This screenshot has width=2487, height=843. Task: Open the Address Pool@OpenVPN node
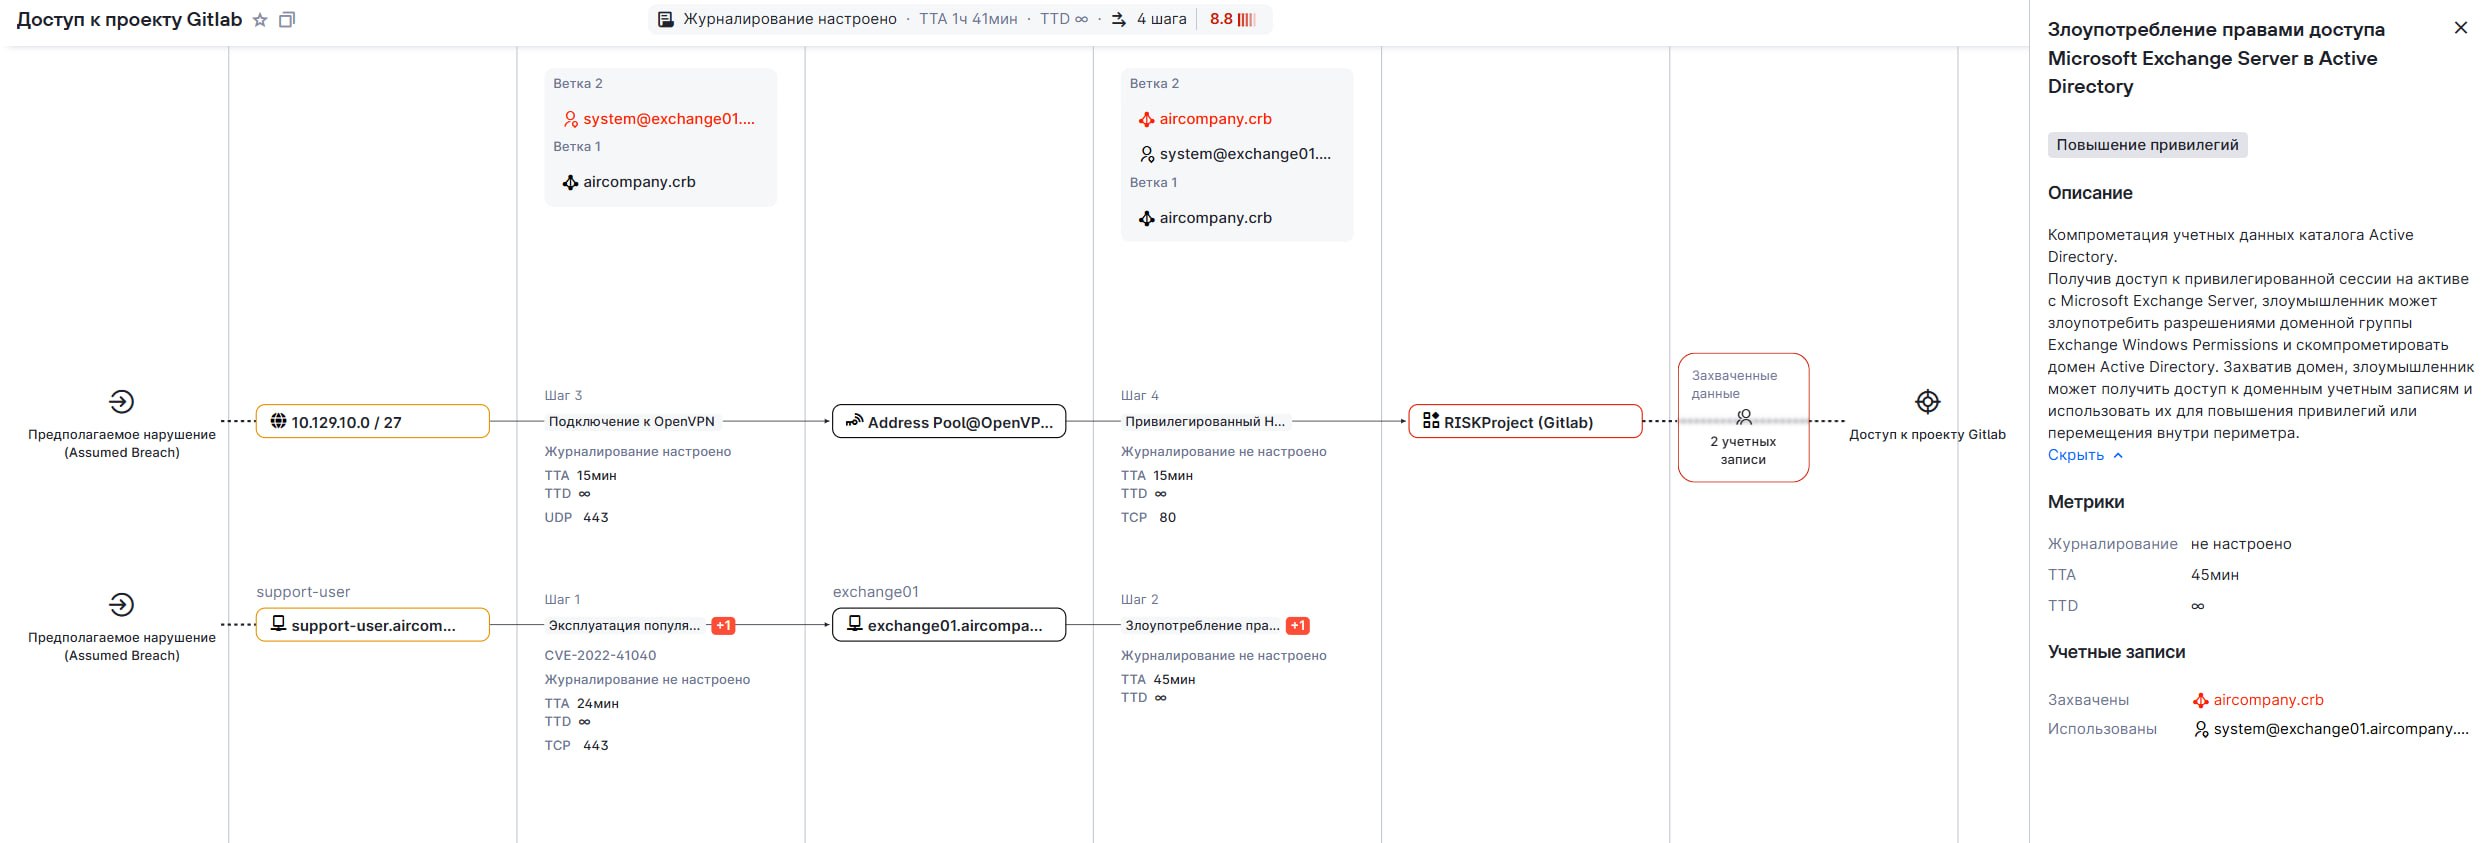pos(949,422)
